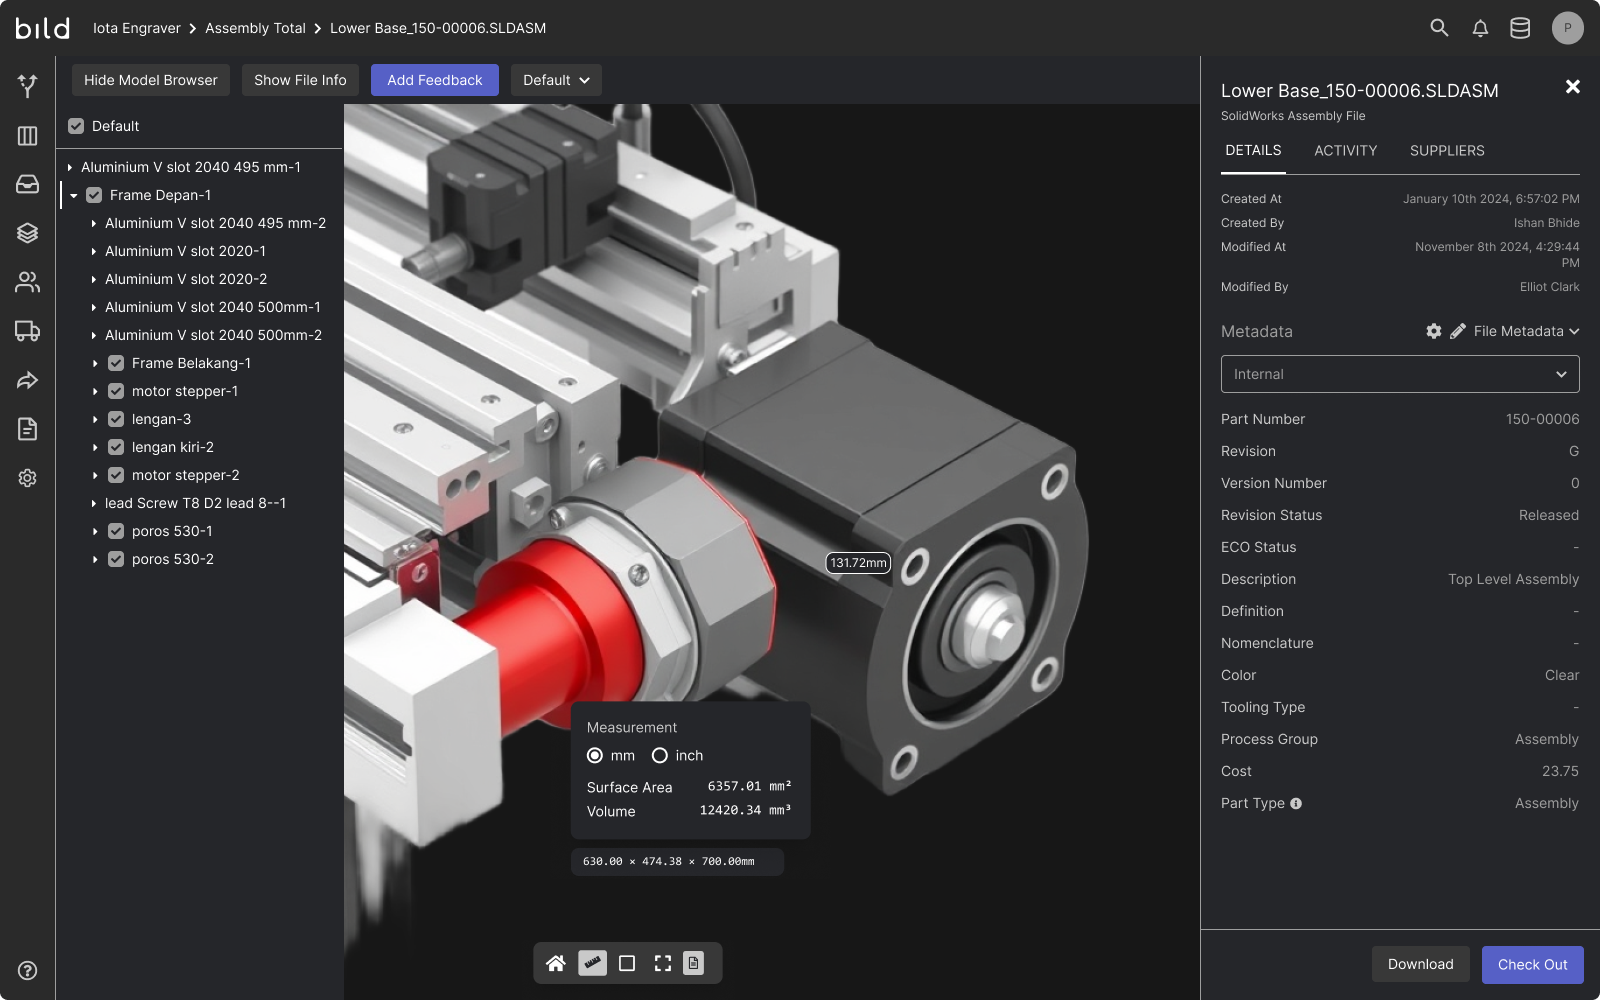Open fullscreen view of the model
This screenshot has width=1600, height=1000.
pos(662,963)
